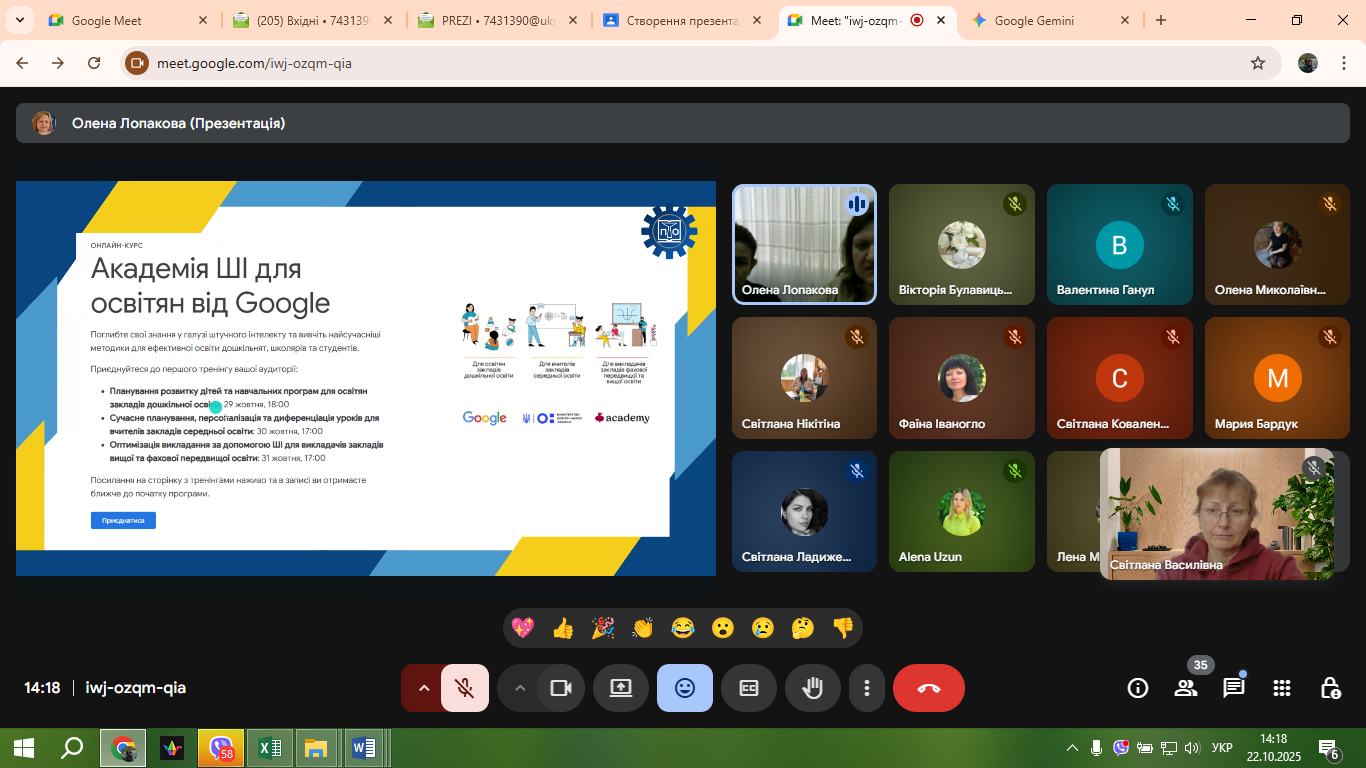The width and height of the screenshot is (1366, 768).
Task: Select Олена Лопакова's video tile
Action: click(x=804, y=244)
